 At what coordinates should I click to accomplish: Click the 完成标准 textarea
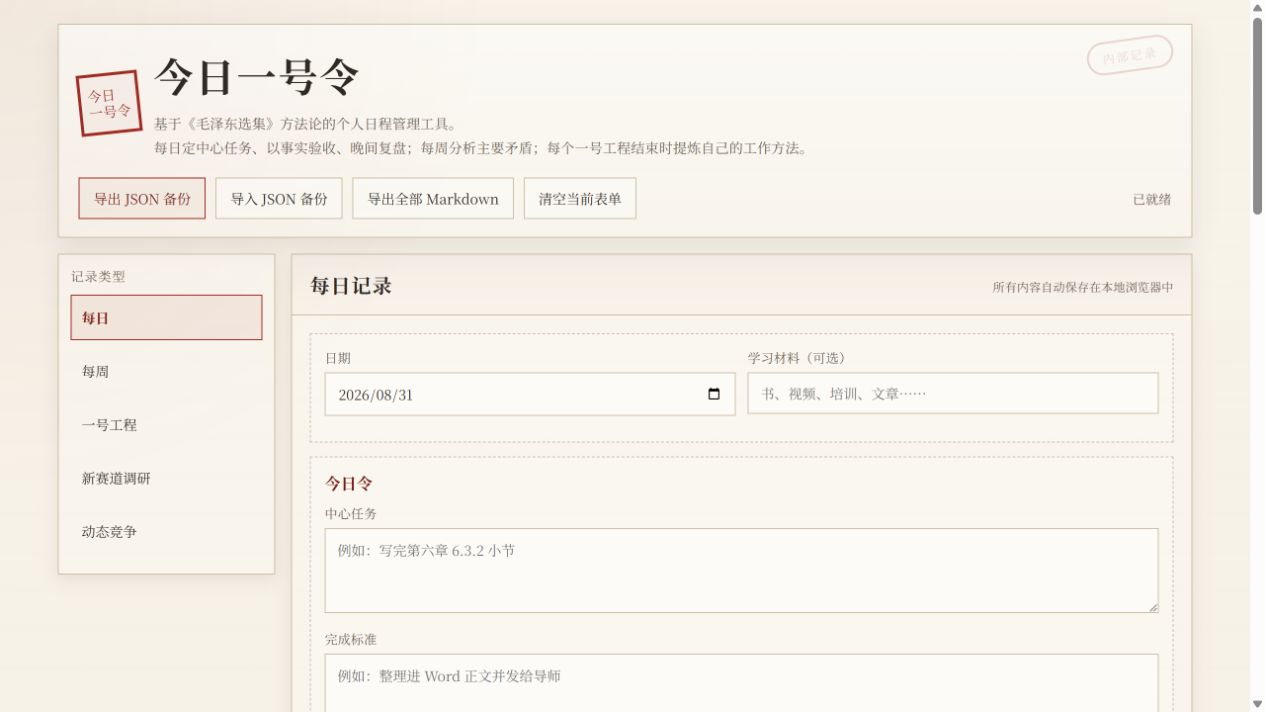741,683
